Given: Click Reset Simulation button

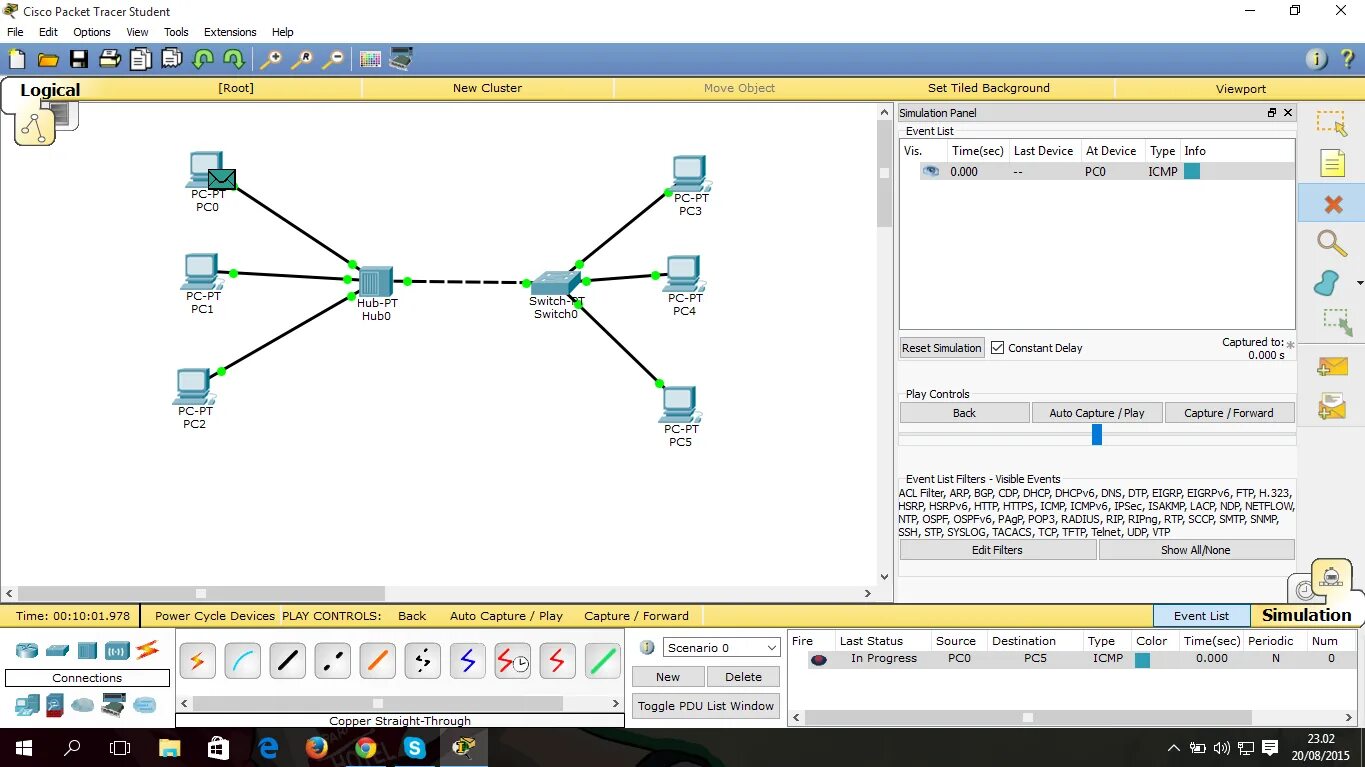Looking at the screenshot, I should click(942, 348).
